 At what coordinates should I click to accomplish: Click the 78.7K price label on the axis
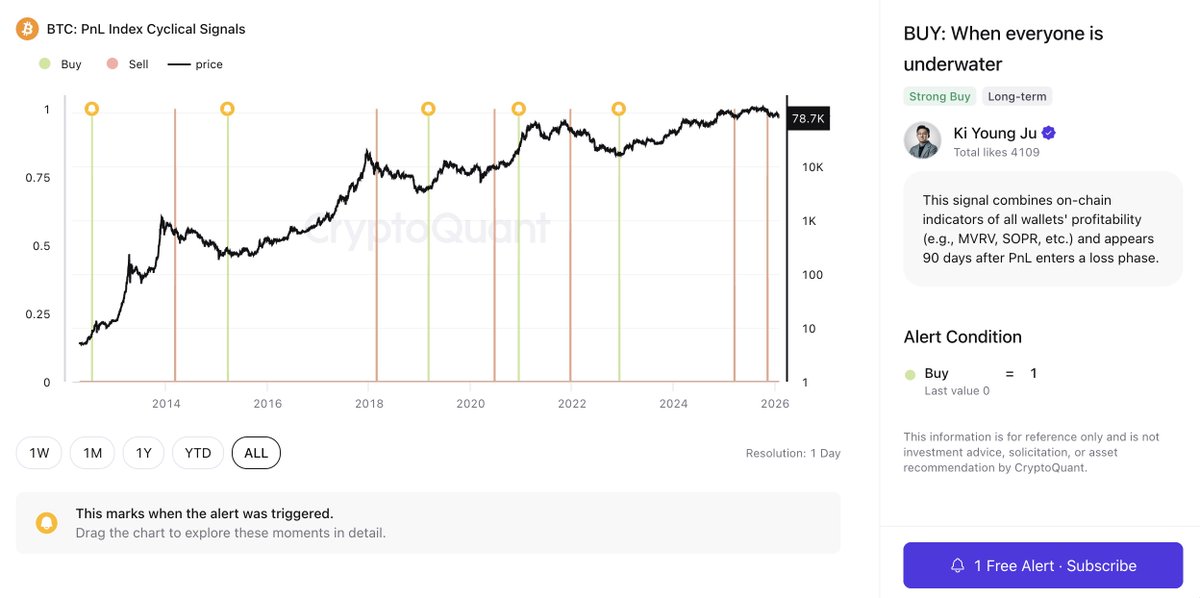point(810,118)
